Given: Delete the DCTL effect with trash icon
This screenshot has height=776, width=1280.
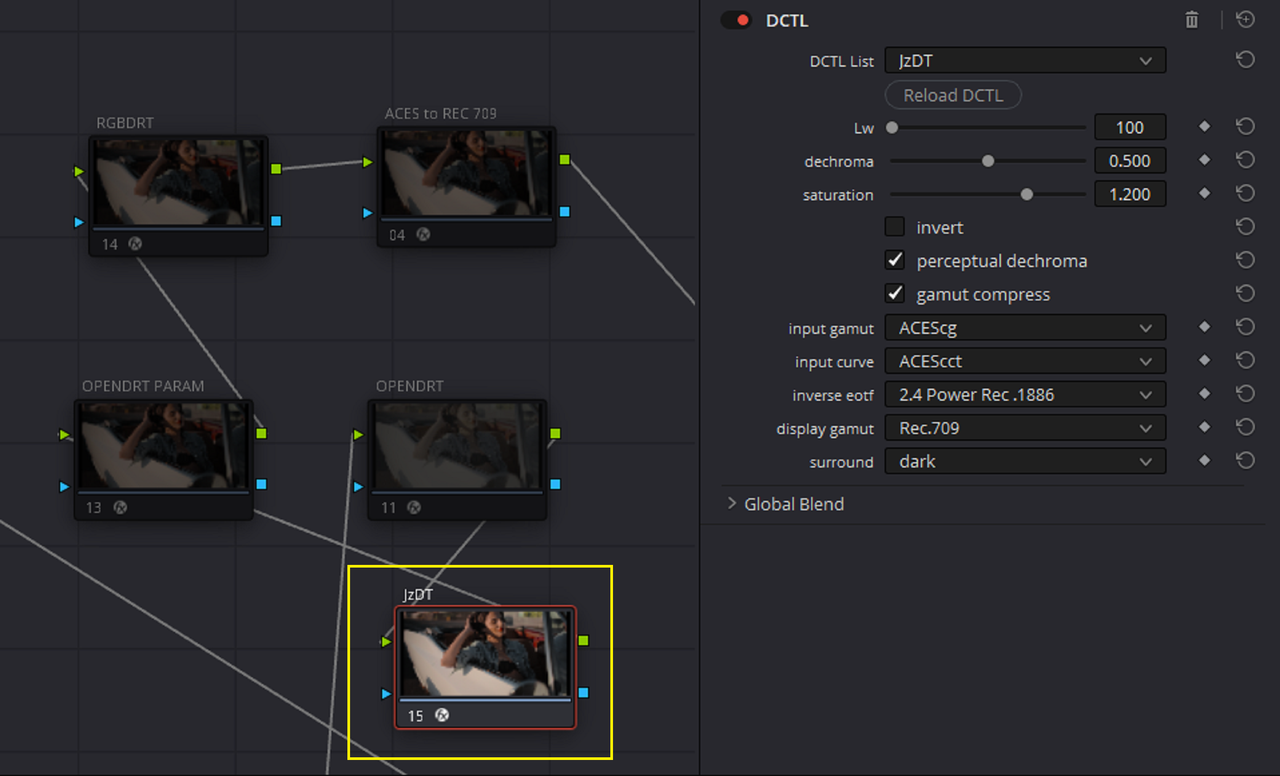Looking at the screenshot, I should (1191, 20).
